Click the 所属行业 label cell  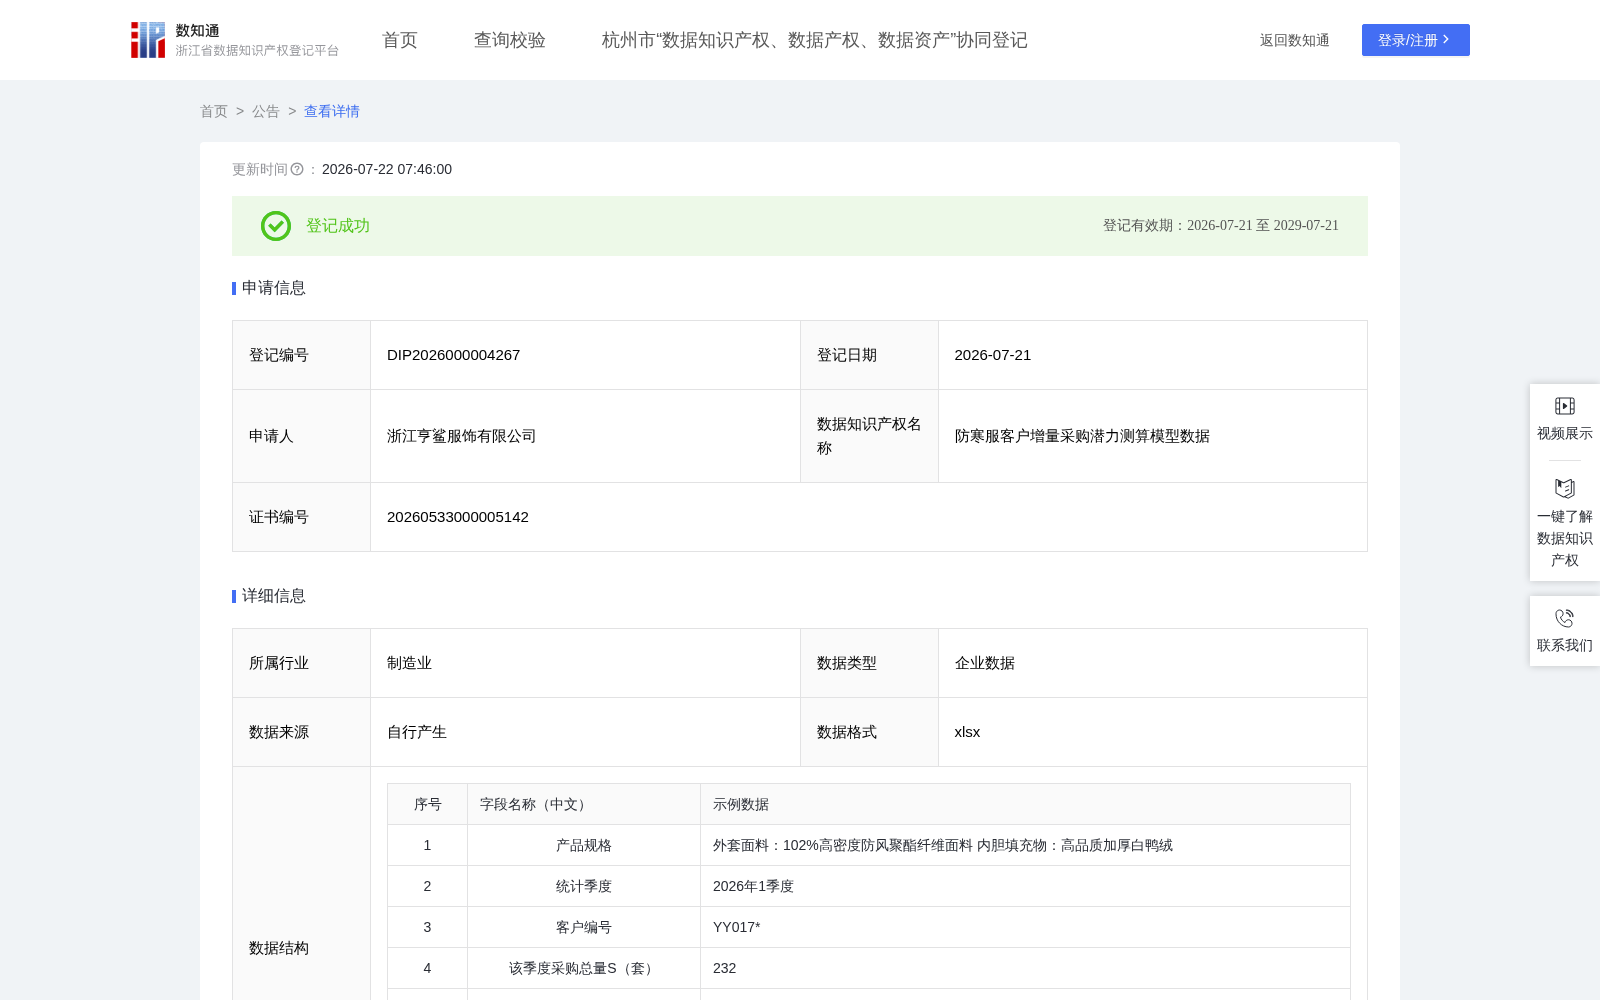[x=302, y=663]
